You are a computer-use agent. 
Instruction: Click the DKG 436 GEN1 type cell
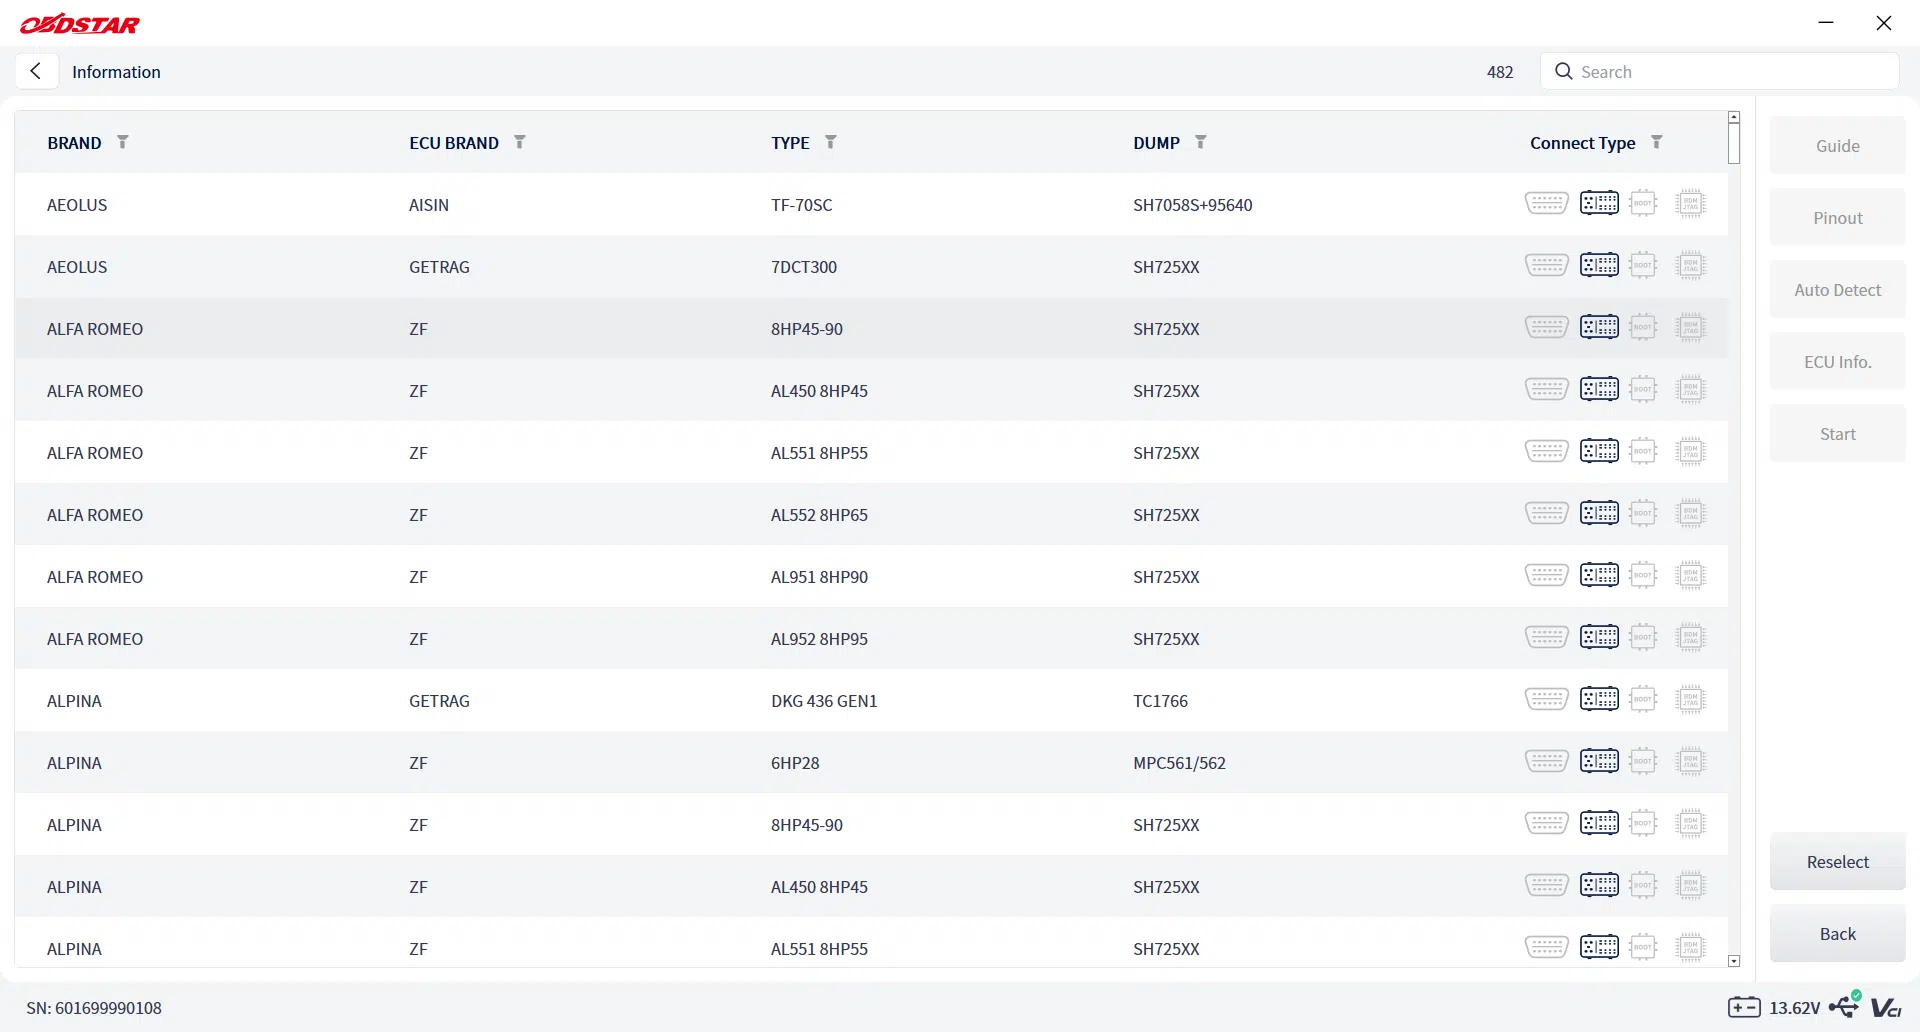(824, 701)
